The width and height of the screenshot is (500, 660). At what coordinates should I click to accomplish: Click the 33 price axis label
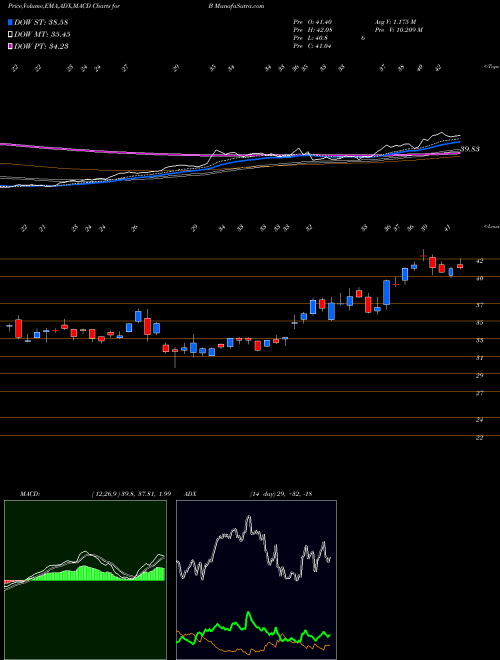pyautogui.click(x=479, y=341)
